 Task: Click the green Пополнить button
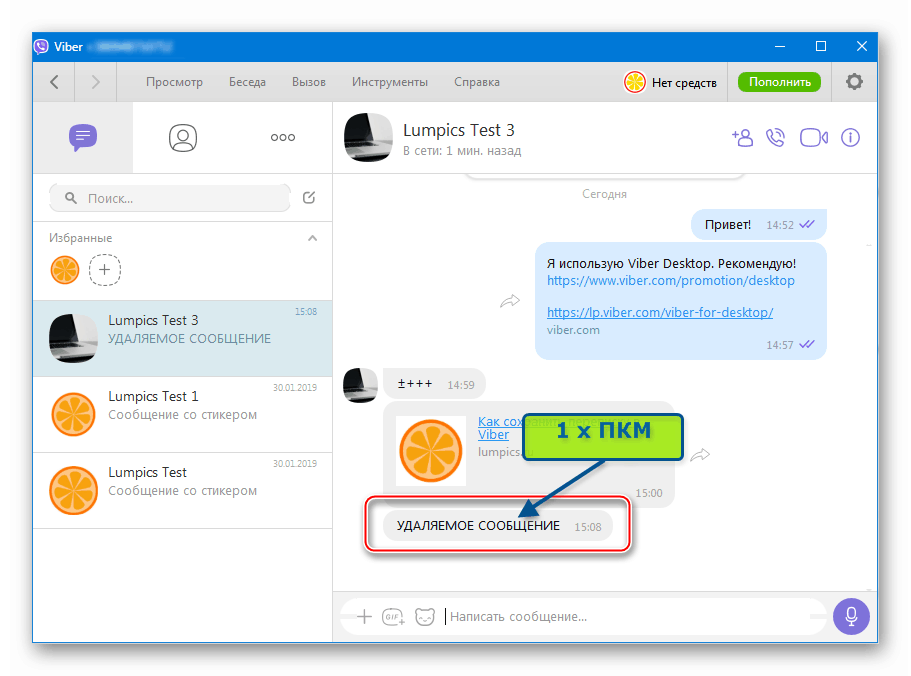point(779,82)
